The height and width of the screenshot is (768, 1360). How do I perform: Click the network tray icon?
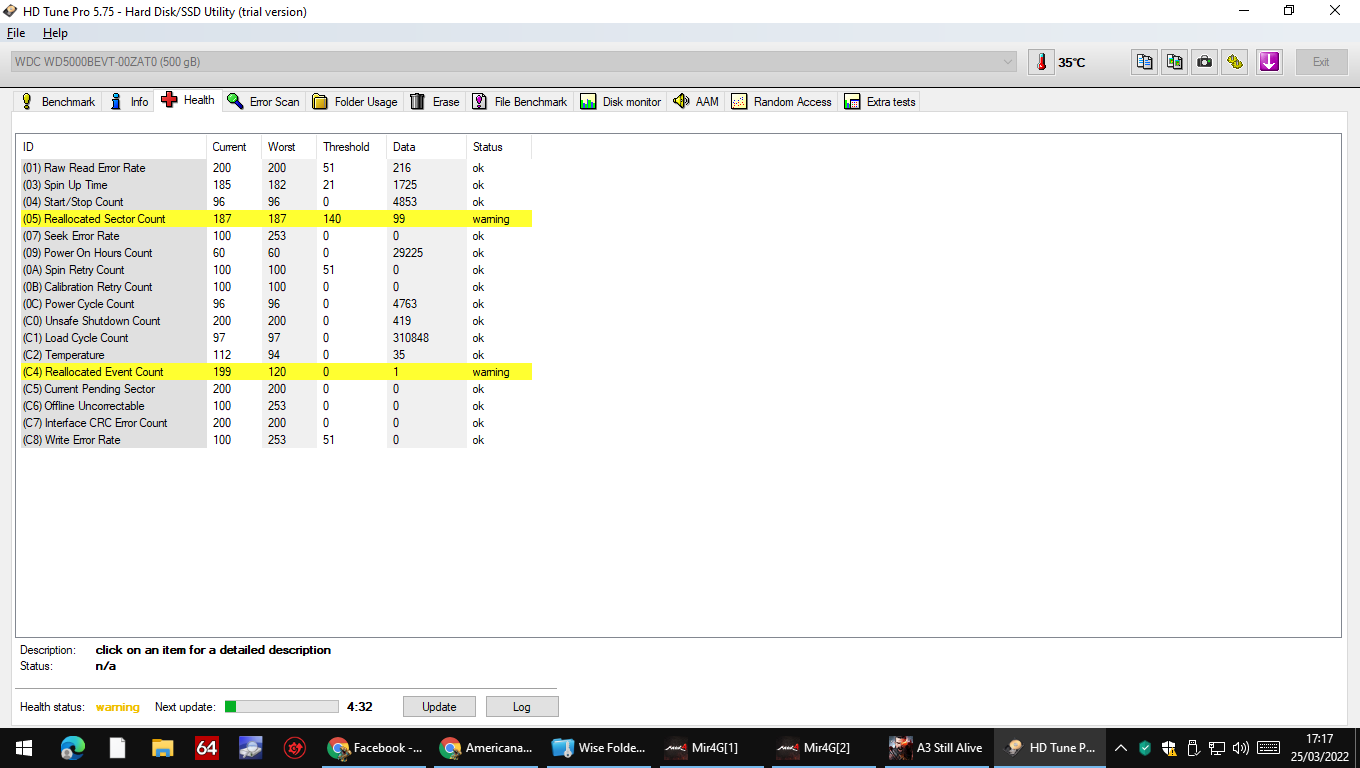[1217, 747]
